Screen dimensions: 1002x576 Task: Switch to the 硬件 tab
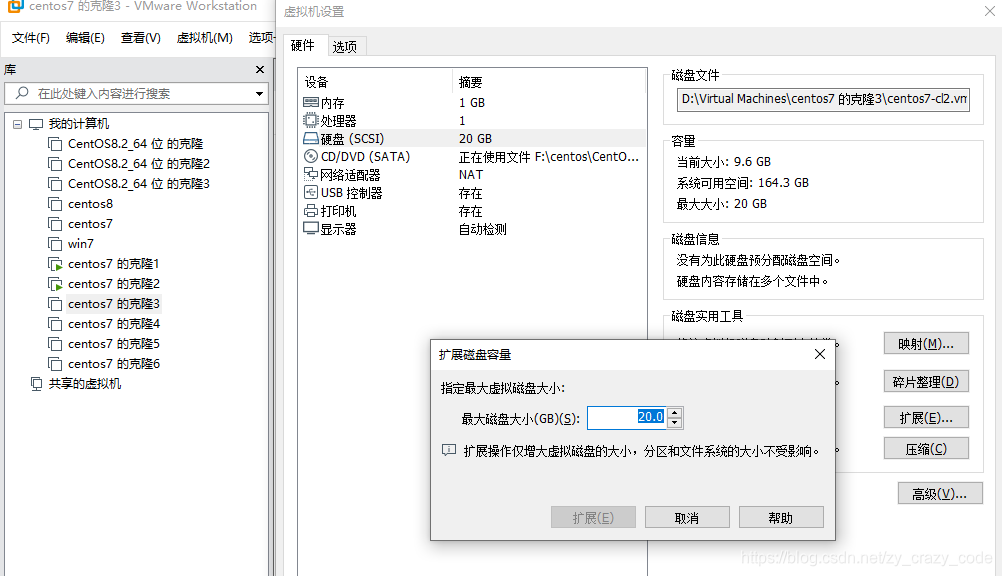point(303,45)
